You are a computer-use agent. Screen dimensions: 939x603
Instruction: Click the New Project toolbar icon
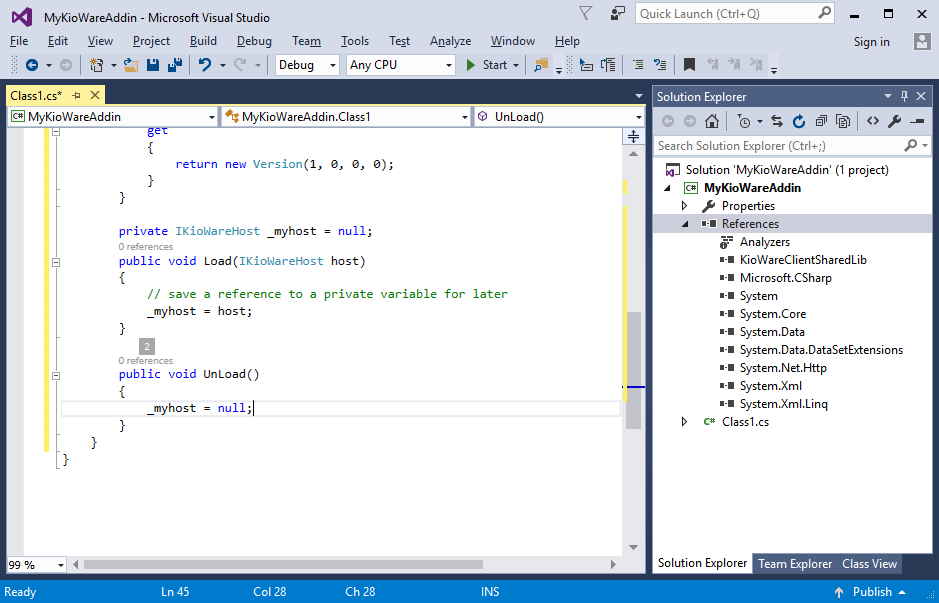pos(96,65)
